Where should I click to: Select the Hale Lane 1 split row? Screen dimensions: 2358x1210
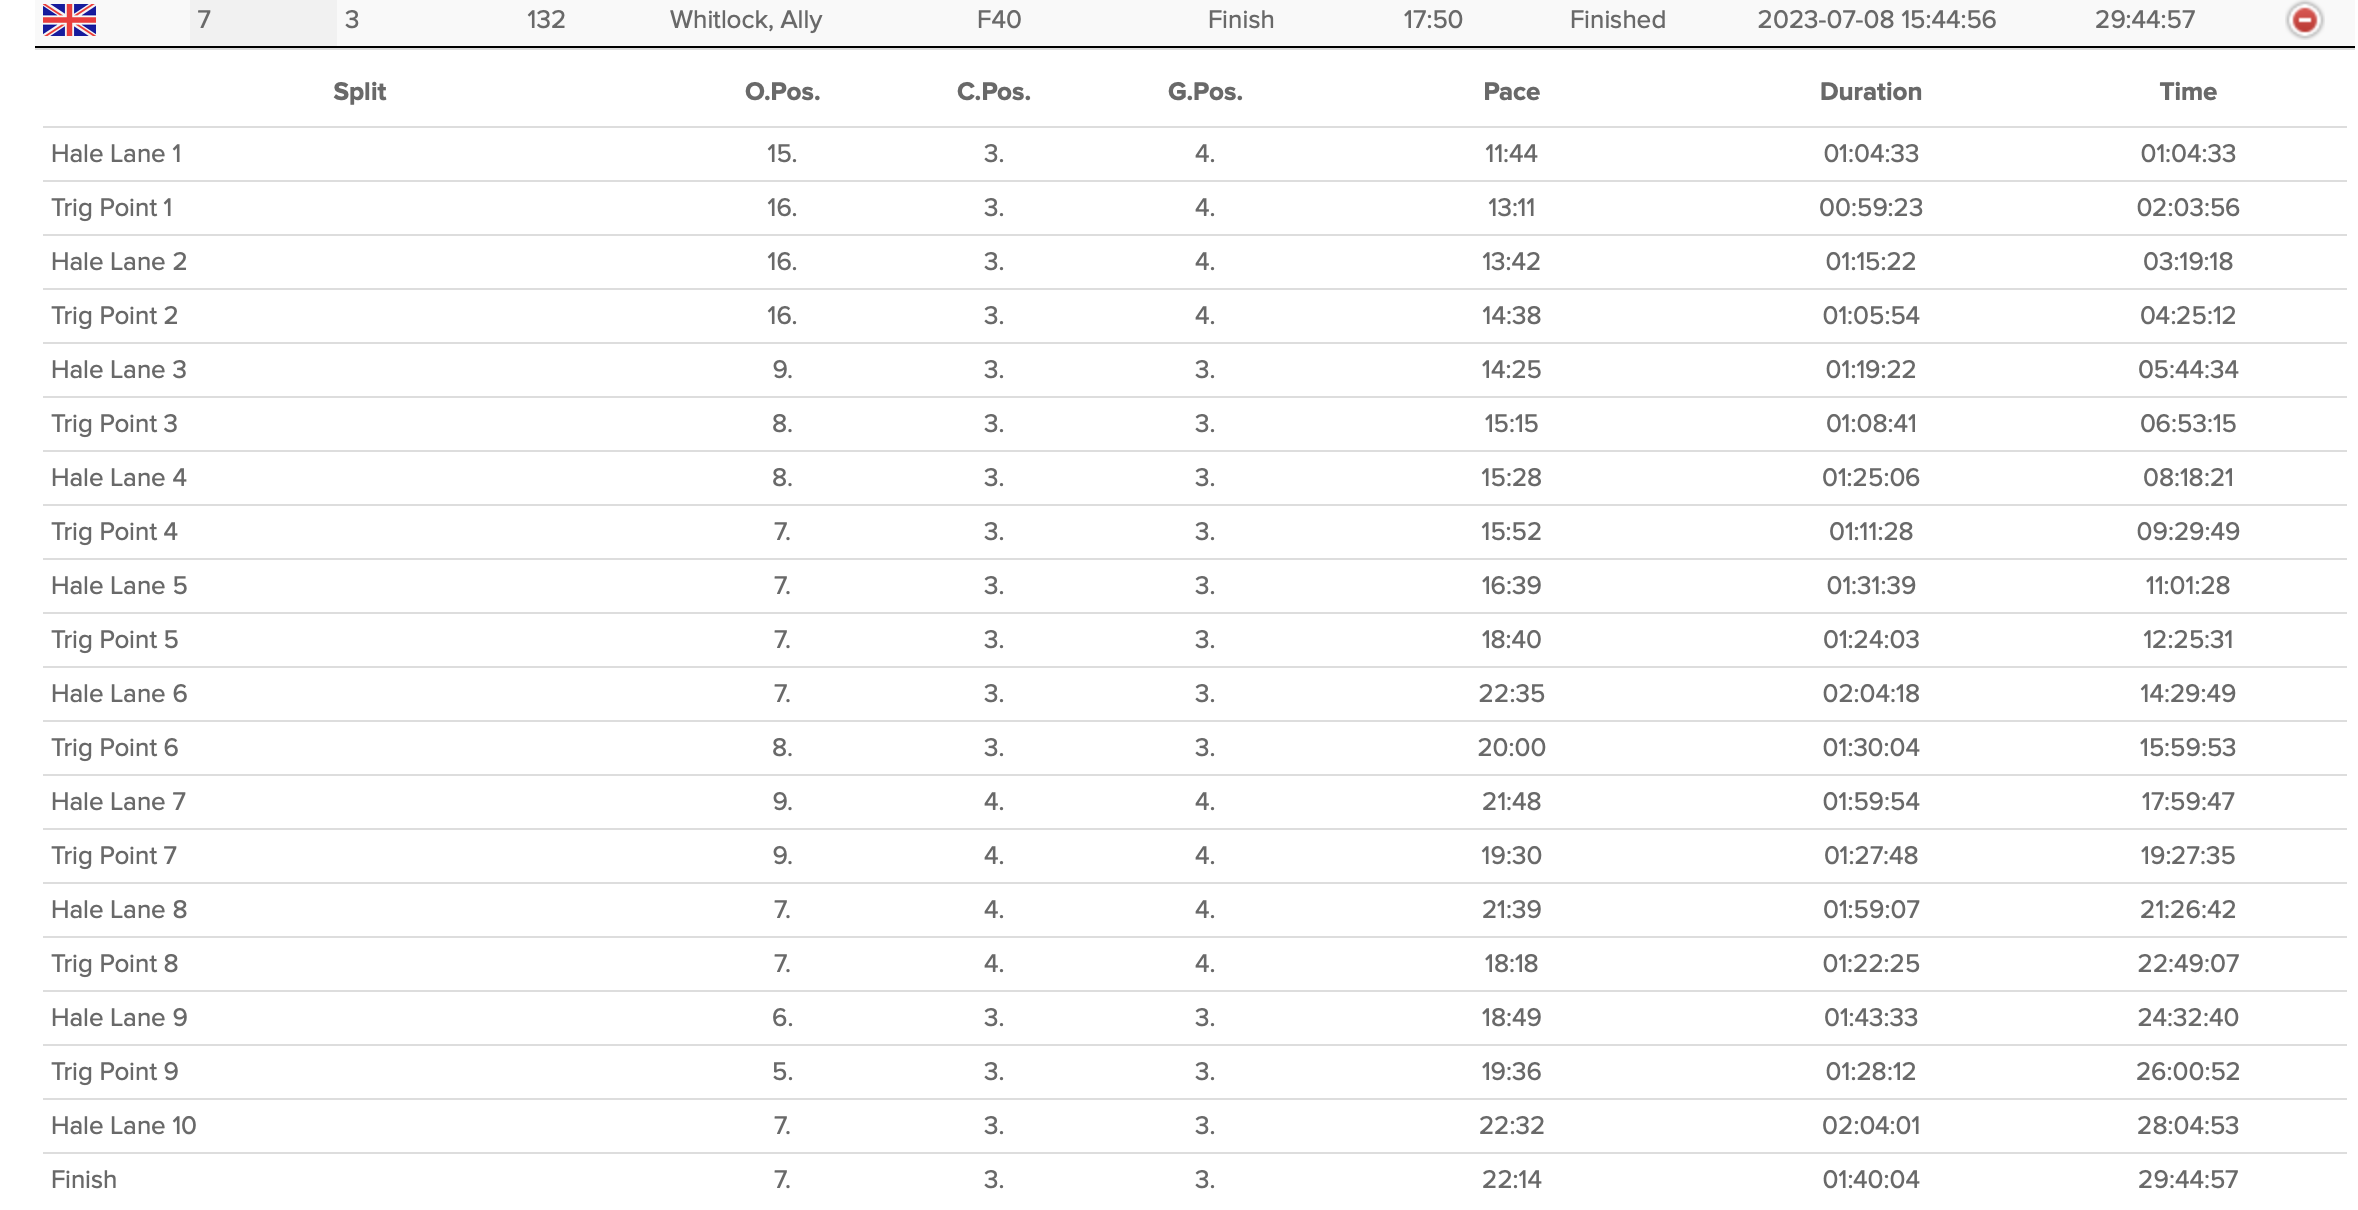pyautogui.click(x=116, y=154)
